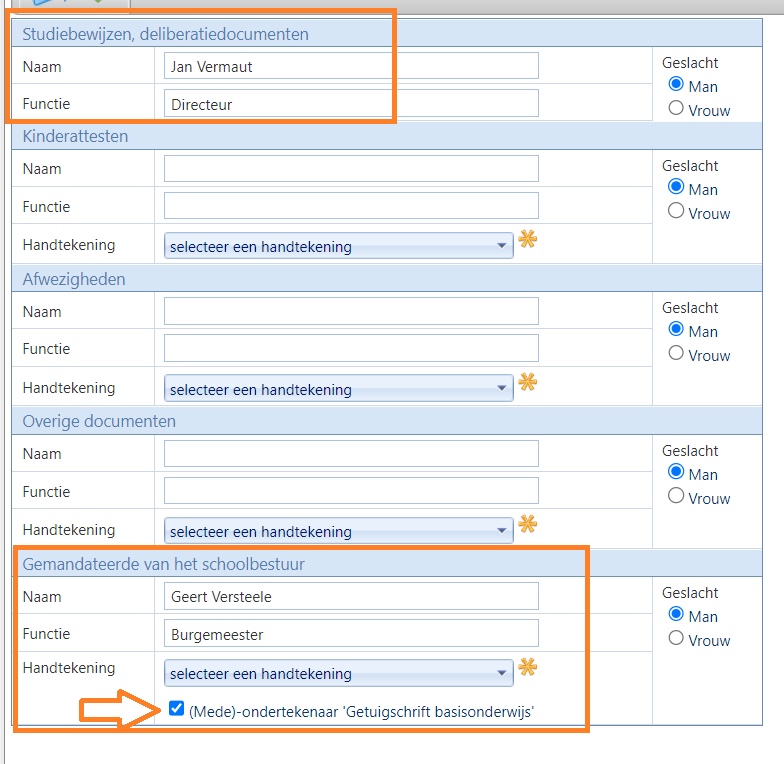This screenshot has height=764, width=784.
Task: Open Gemandateerde handtekening dropdown
Action: [x=338, y=673]
